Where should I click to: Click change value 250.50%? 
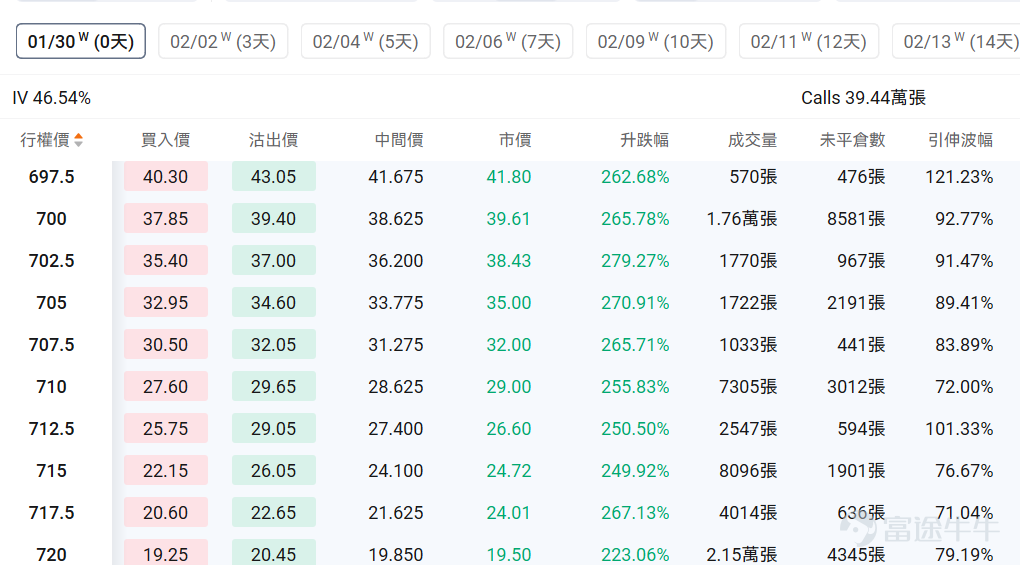(635, 428)
